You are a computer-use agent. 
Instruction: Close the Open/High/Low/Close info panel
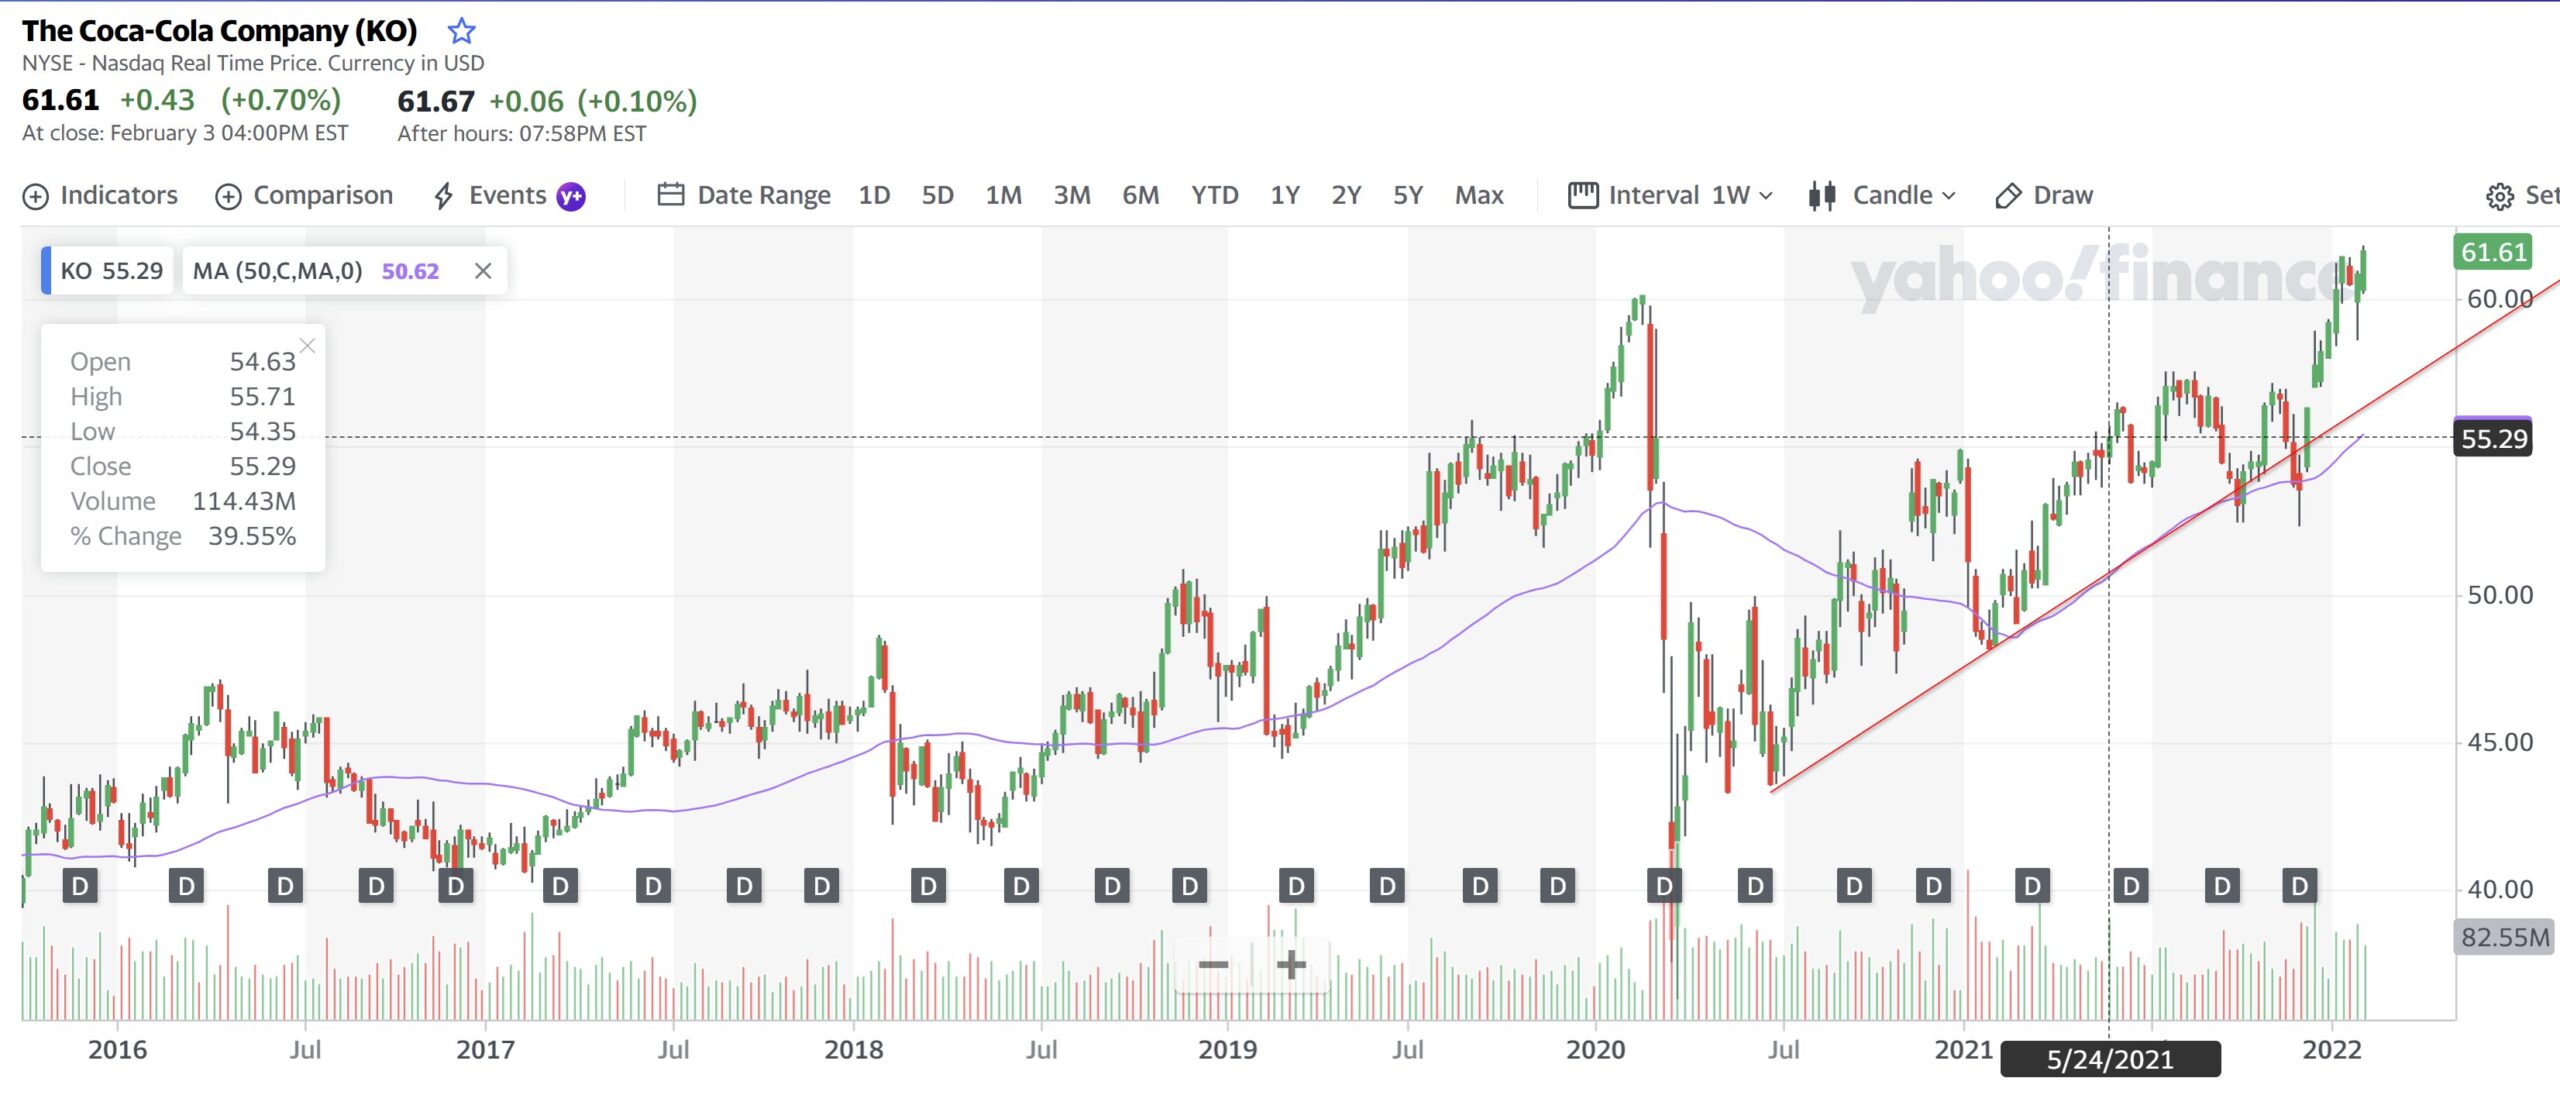tap(308, 346)
